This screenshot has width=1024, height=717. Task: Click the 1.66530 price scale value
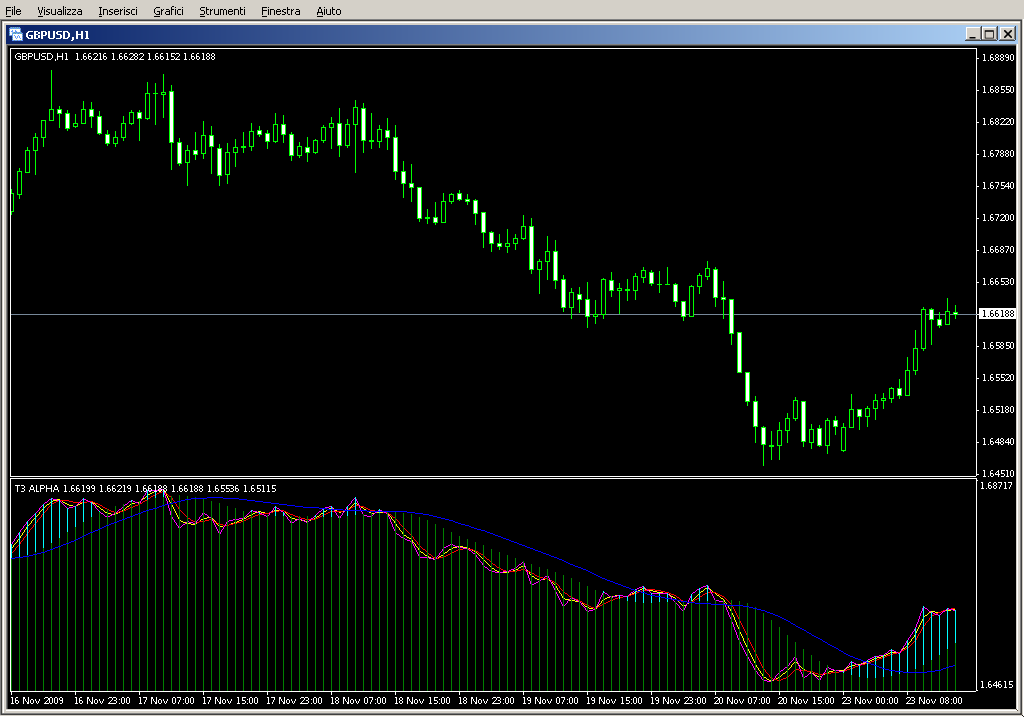(x=998, y=281)
